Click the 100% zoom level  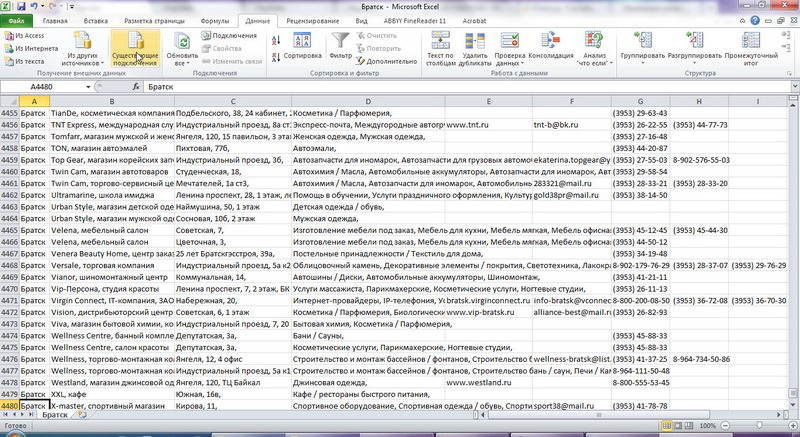tap(708, 425)
